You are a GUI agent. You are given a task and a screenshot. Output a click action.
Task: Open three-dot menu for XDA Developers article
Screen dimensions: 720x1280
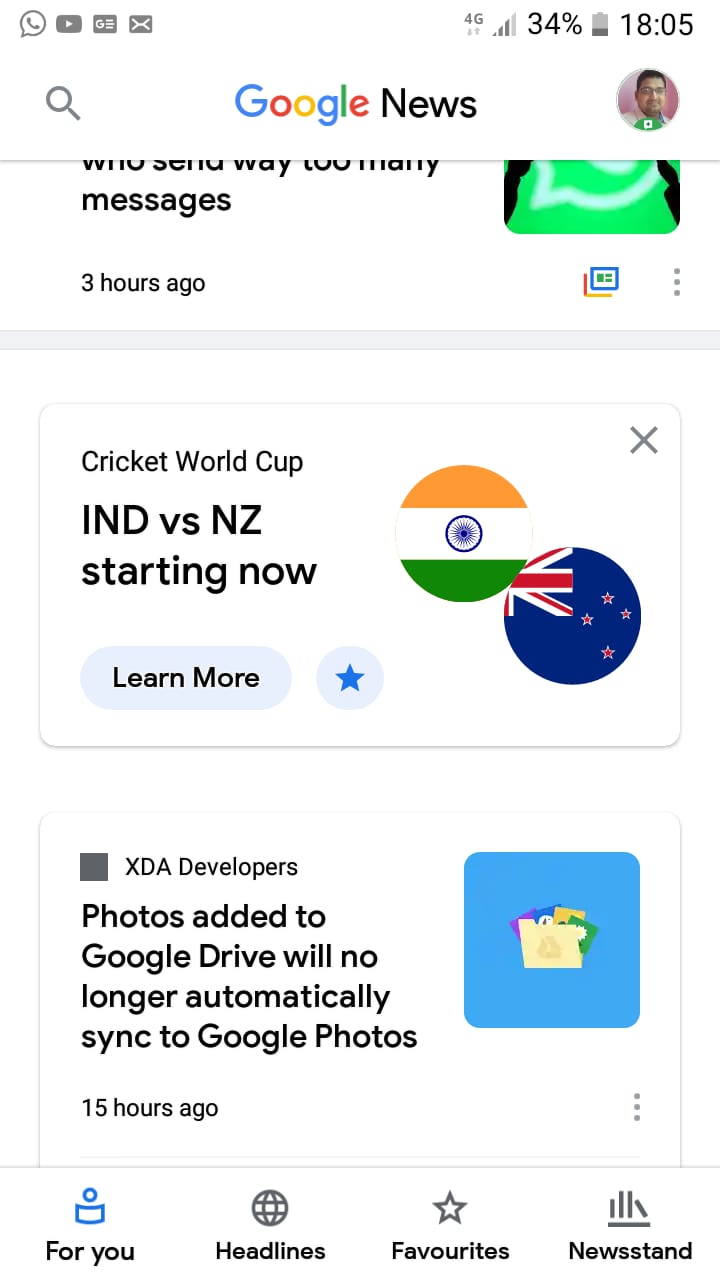[637, 1107]
